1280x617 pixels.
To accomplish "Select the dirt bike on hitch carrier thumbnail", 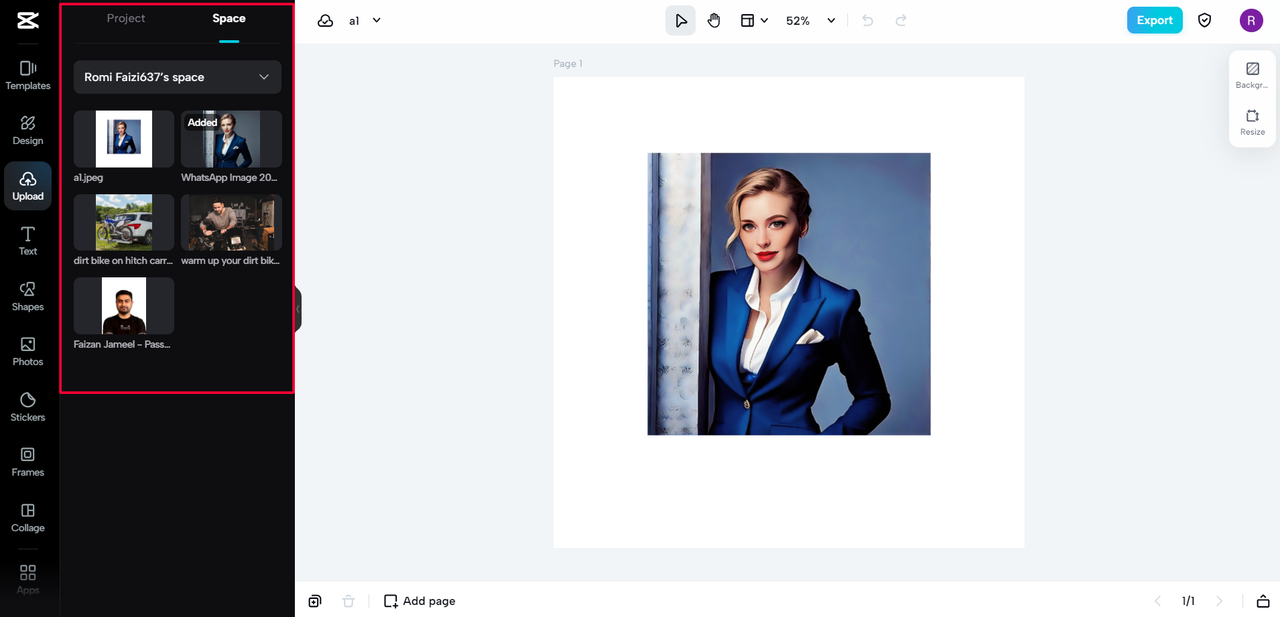I will point(124,222).
